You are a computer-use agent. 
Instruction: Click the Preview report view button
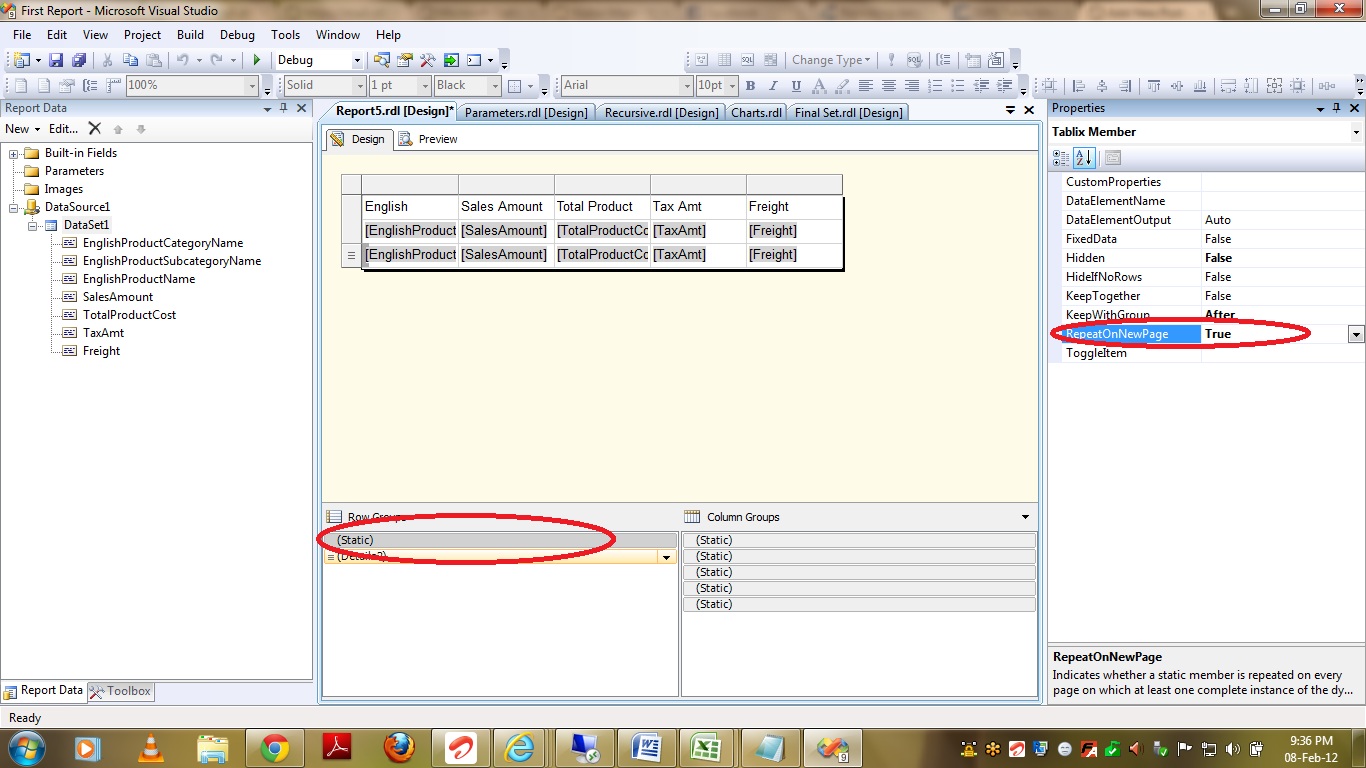click(428, 139)
